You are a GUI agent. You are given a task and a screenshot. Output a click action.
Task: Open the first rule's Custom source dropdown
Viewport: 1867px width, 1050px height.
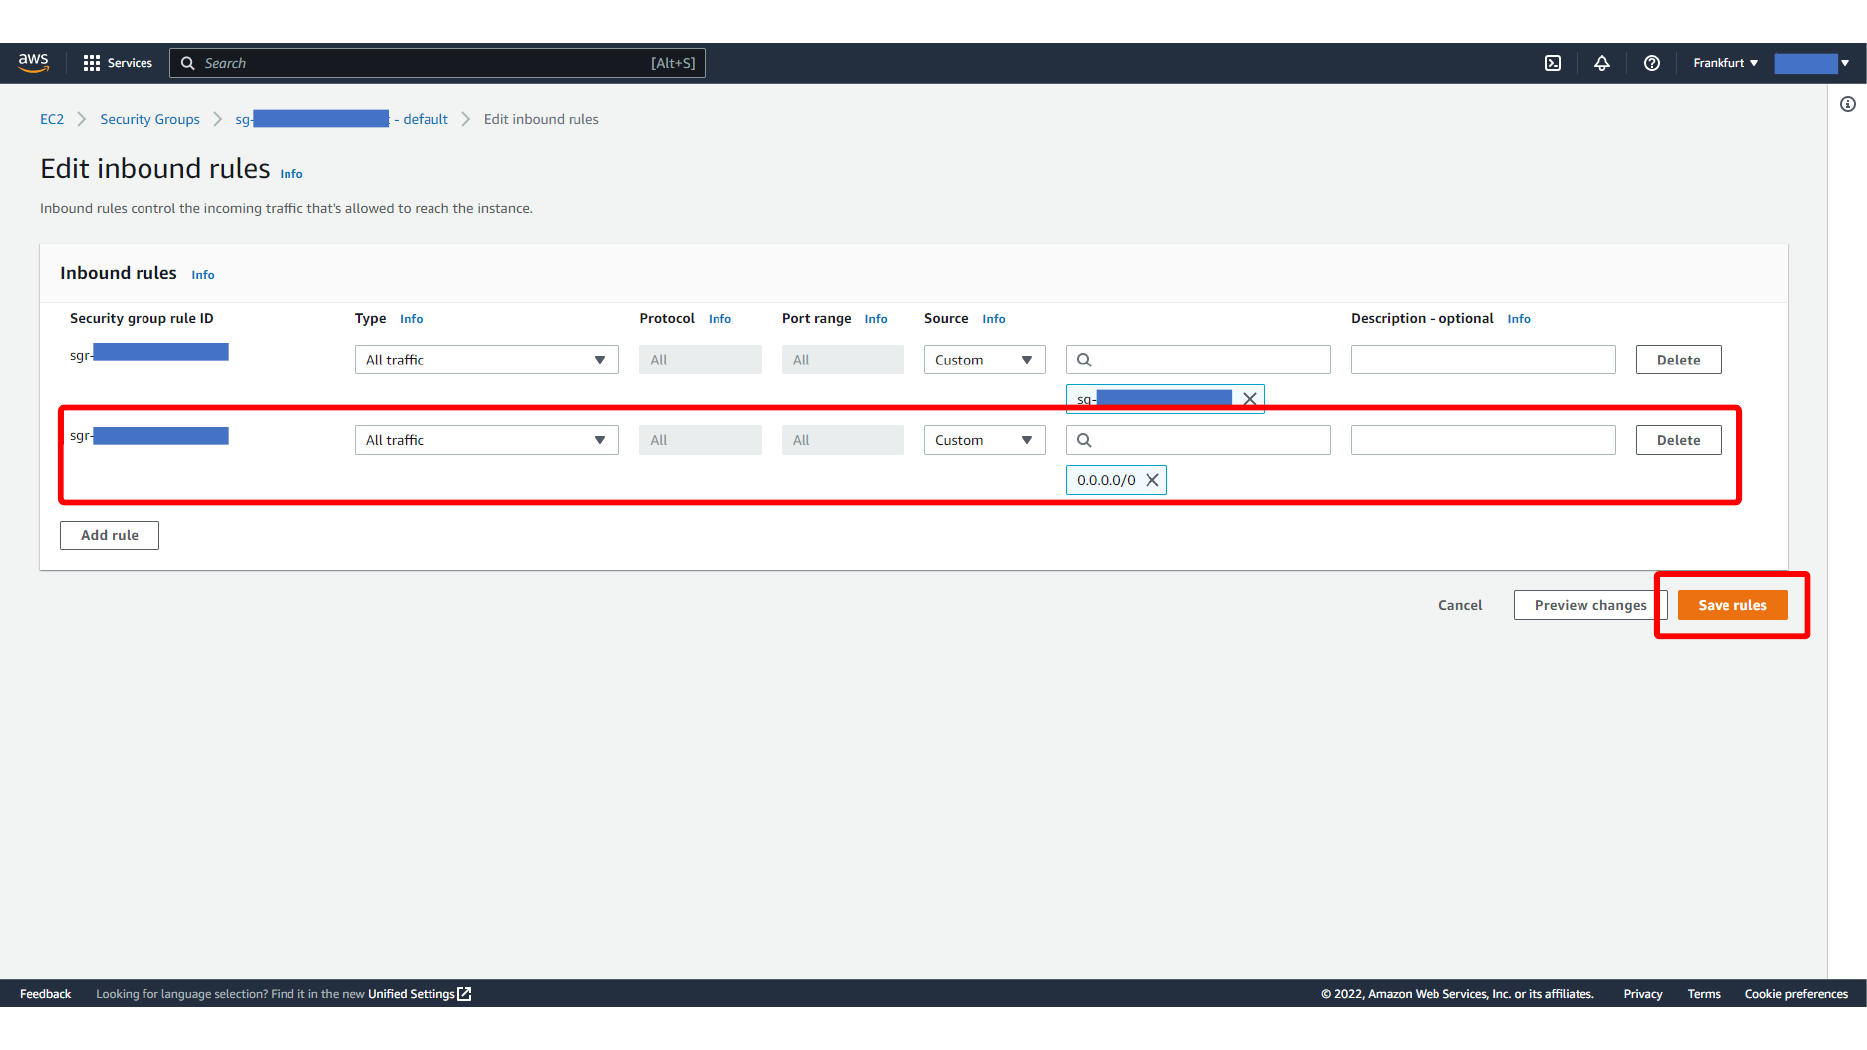point(984,360)
